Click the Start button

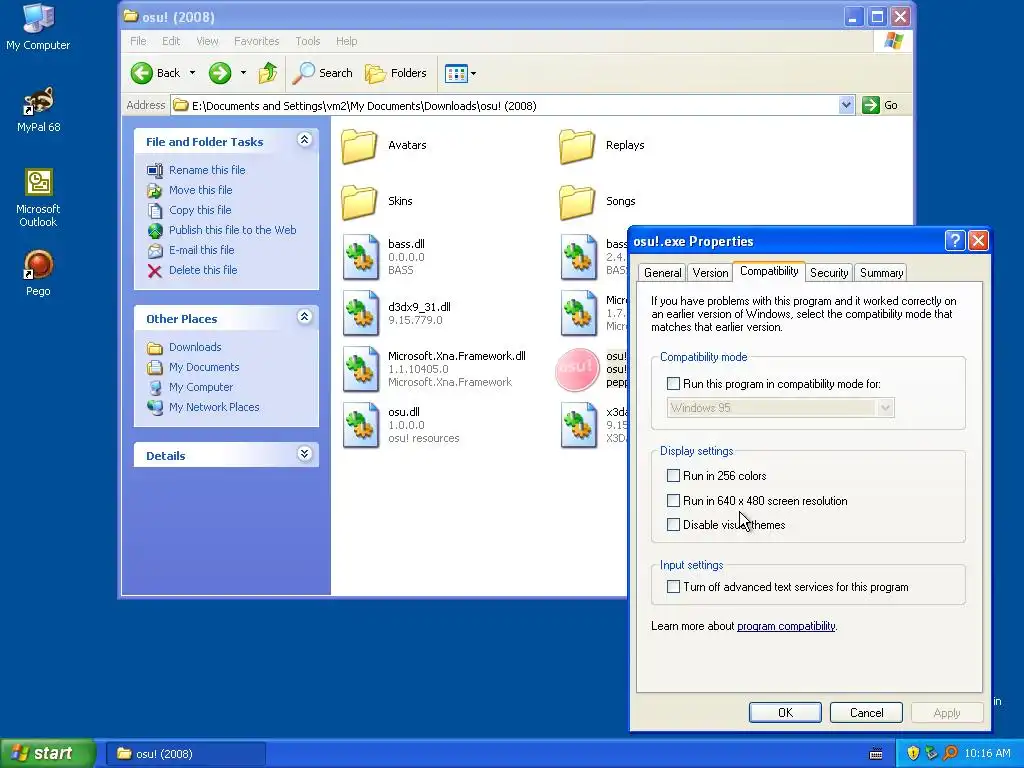pos(48,753)
